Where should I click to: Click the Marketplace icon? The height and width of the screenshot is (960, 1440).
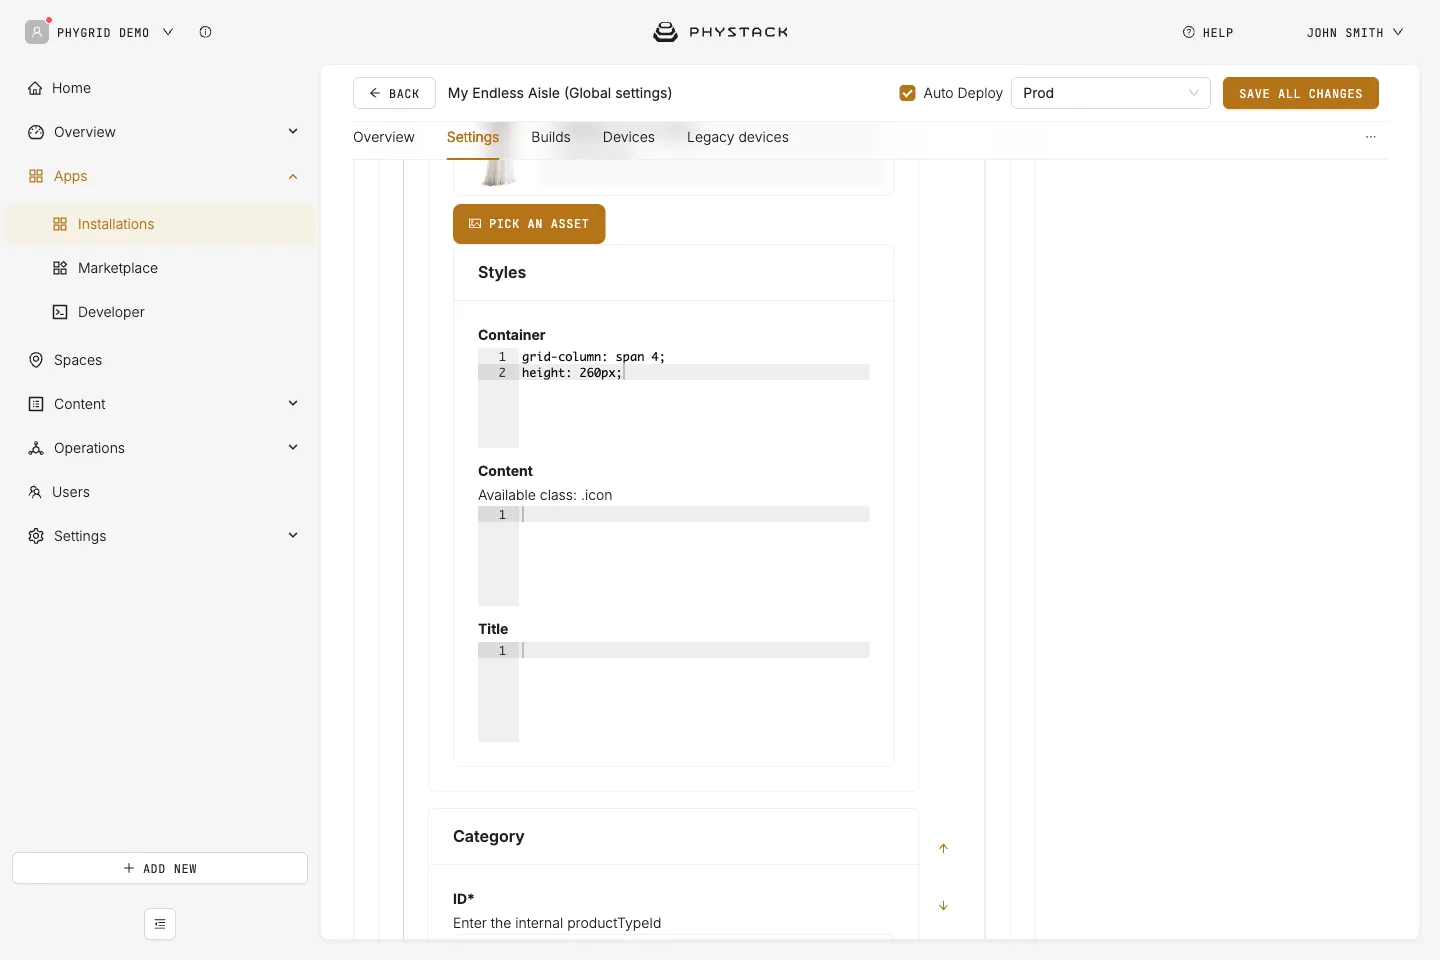click(60, 268)
